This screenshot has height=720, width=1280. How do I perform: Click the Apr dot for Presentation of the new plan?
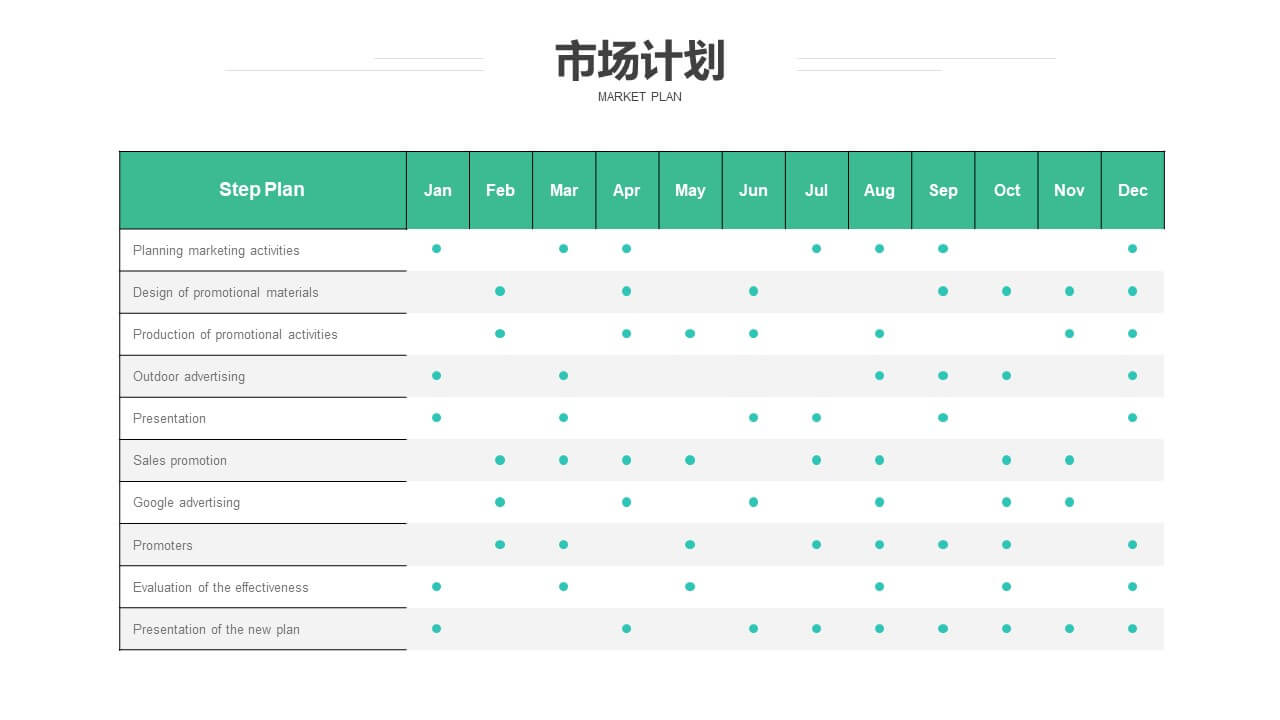(x=626, y=628)
